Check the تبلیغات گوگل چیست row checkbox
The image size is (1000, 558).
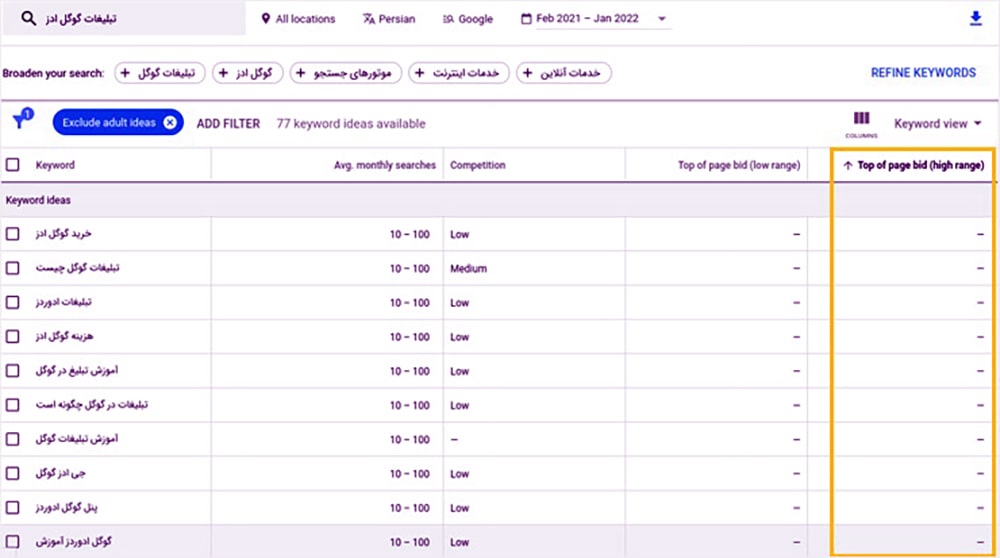point(13,268)
